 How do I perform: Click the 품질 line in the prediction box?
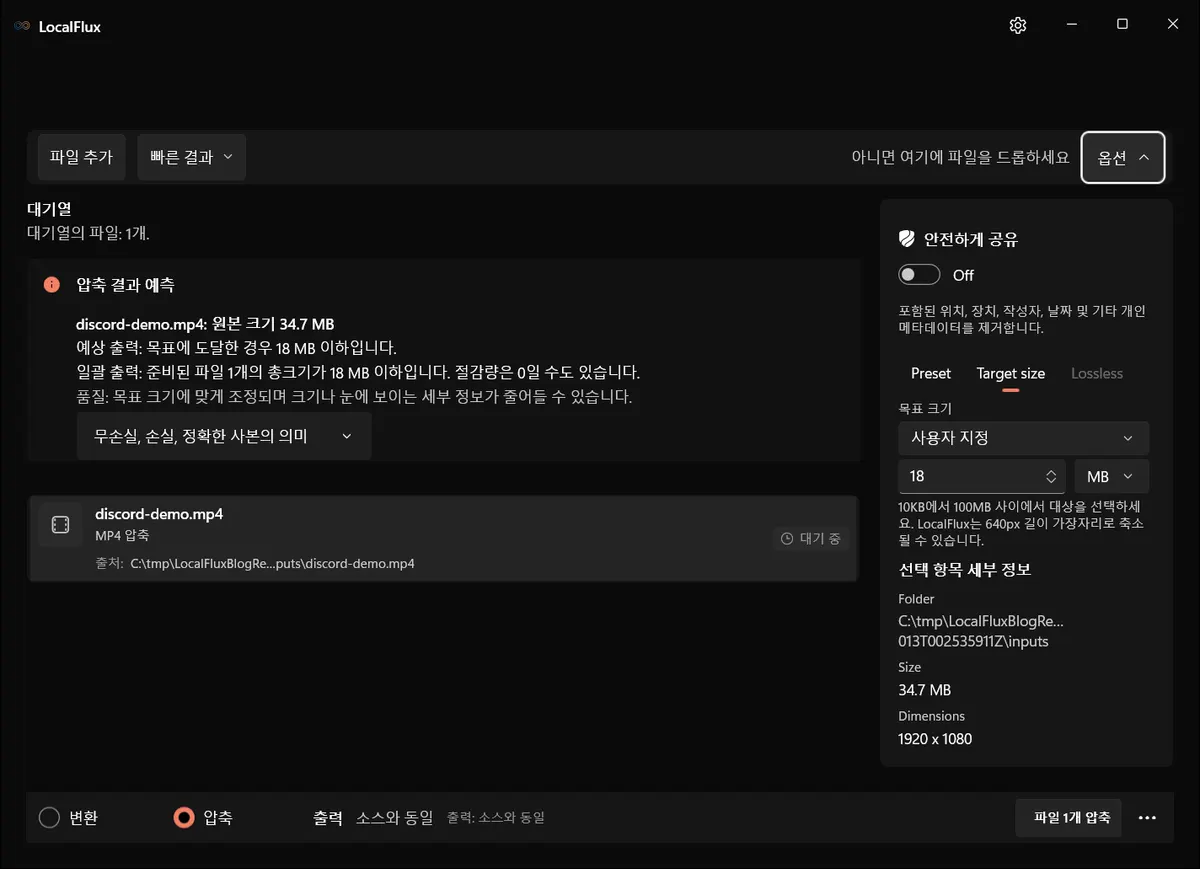tap(354, 396)
